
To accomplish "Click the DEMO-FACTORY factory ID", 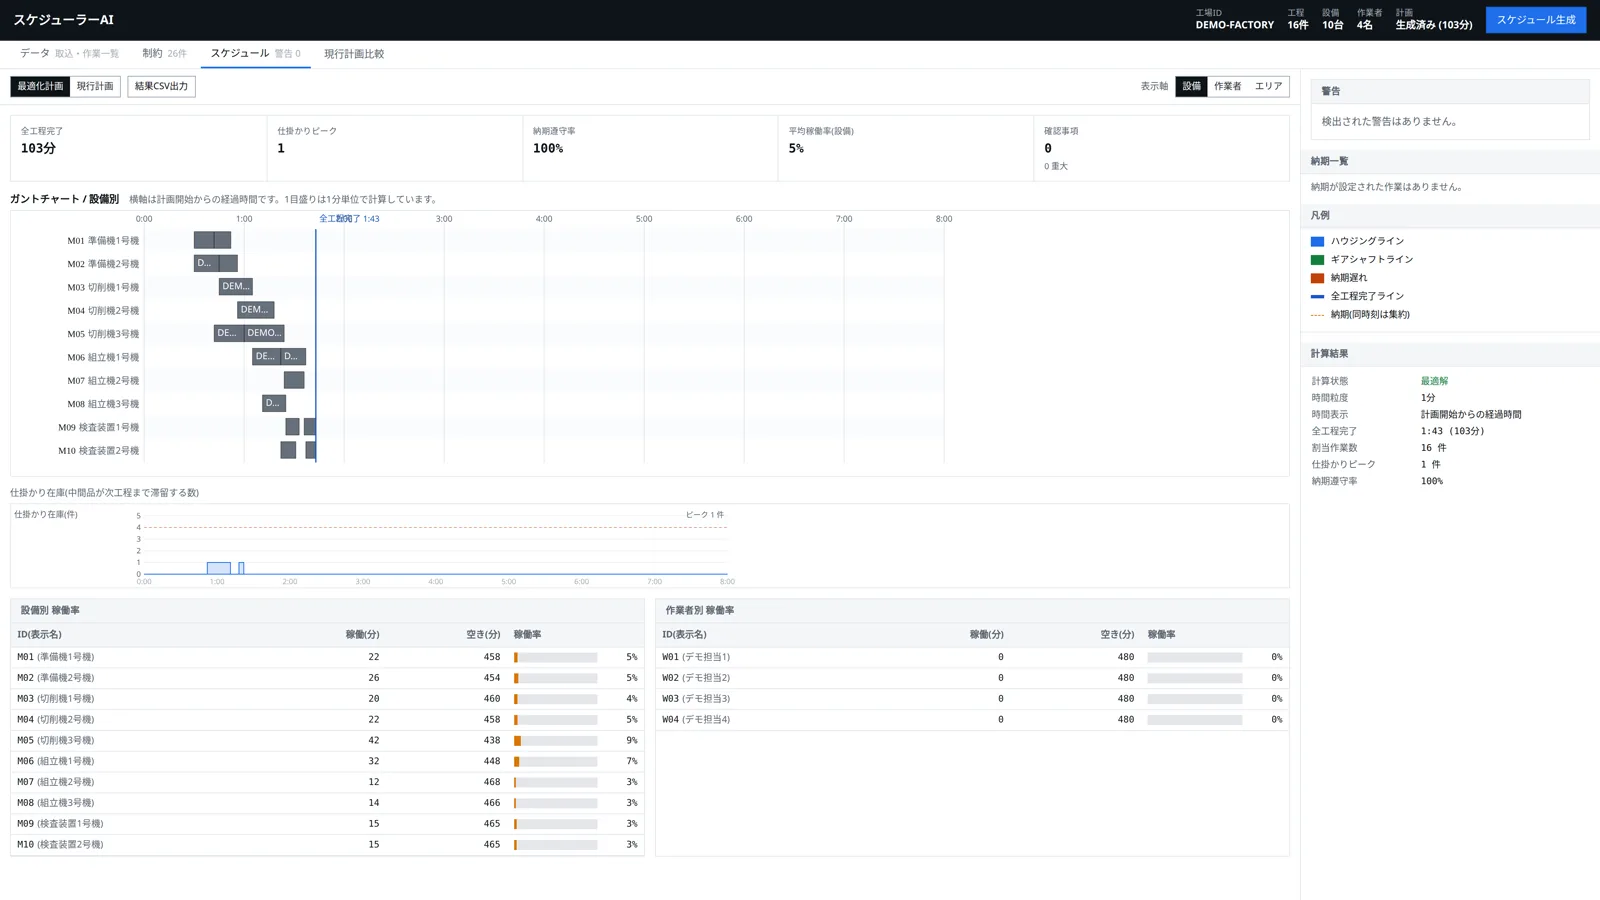I will (1234, 25).
